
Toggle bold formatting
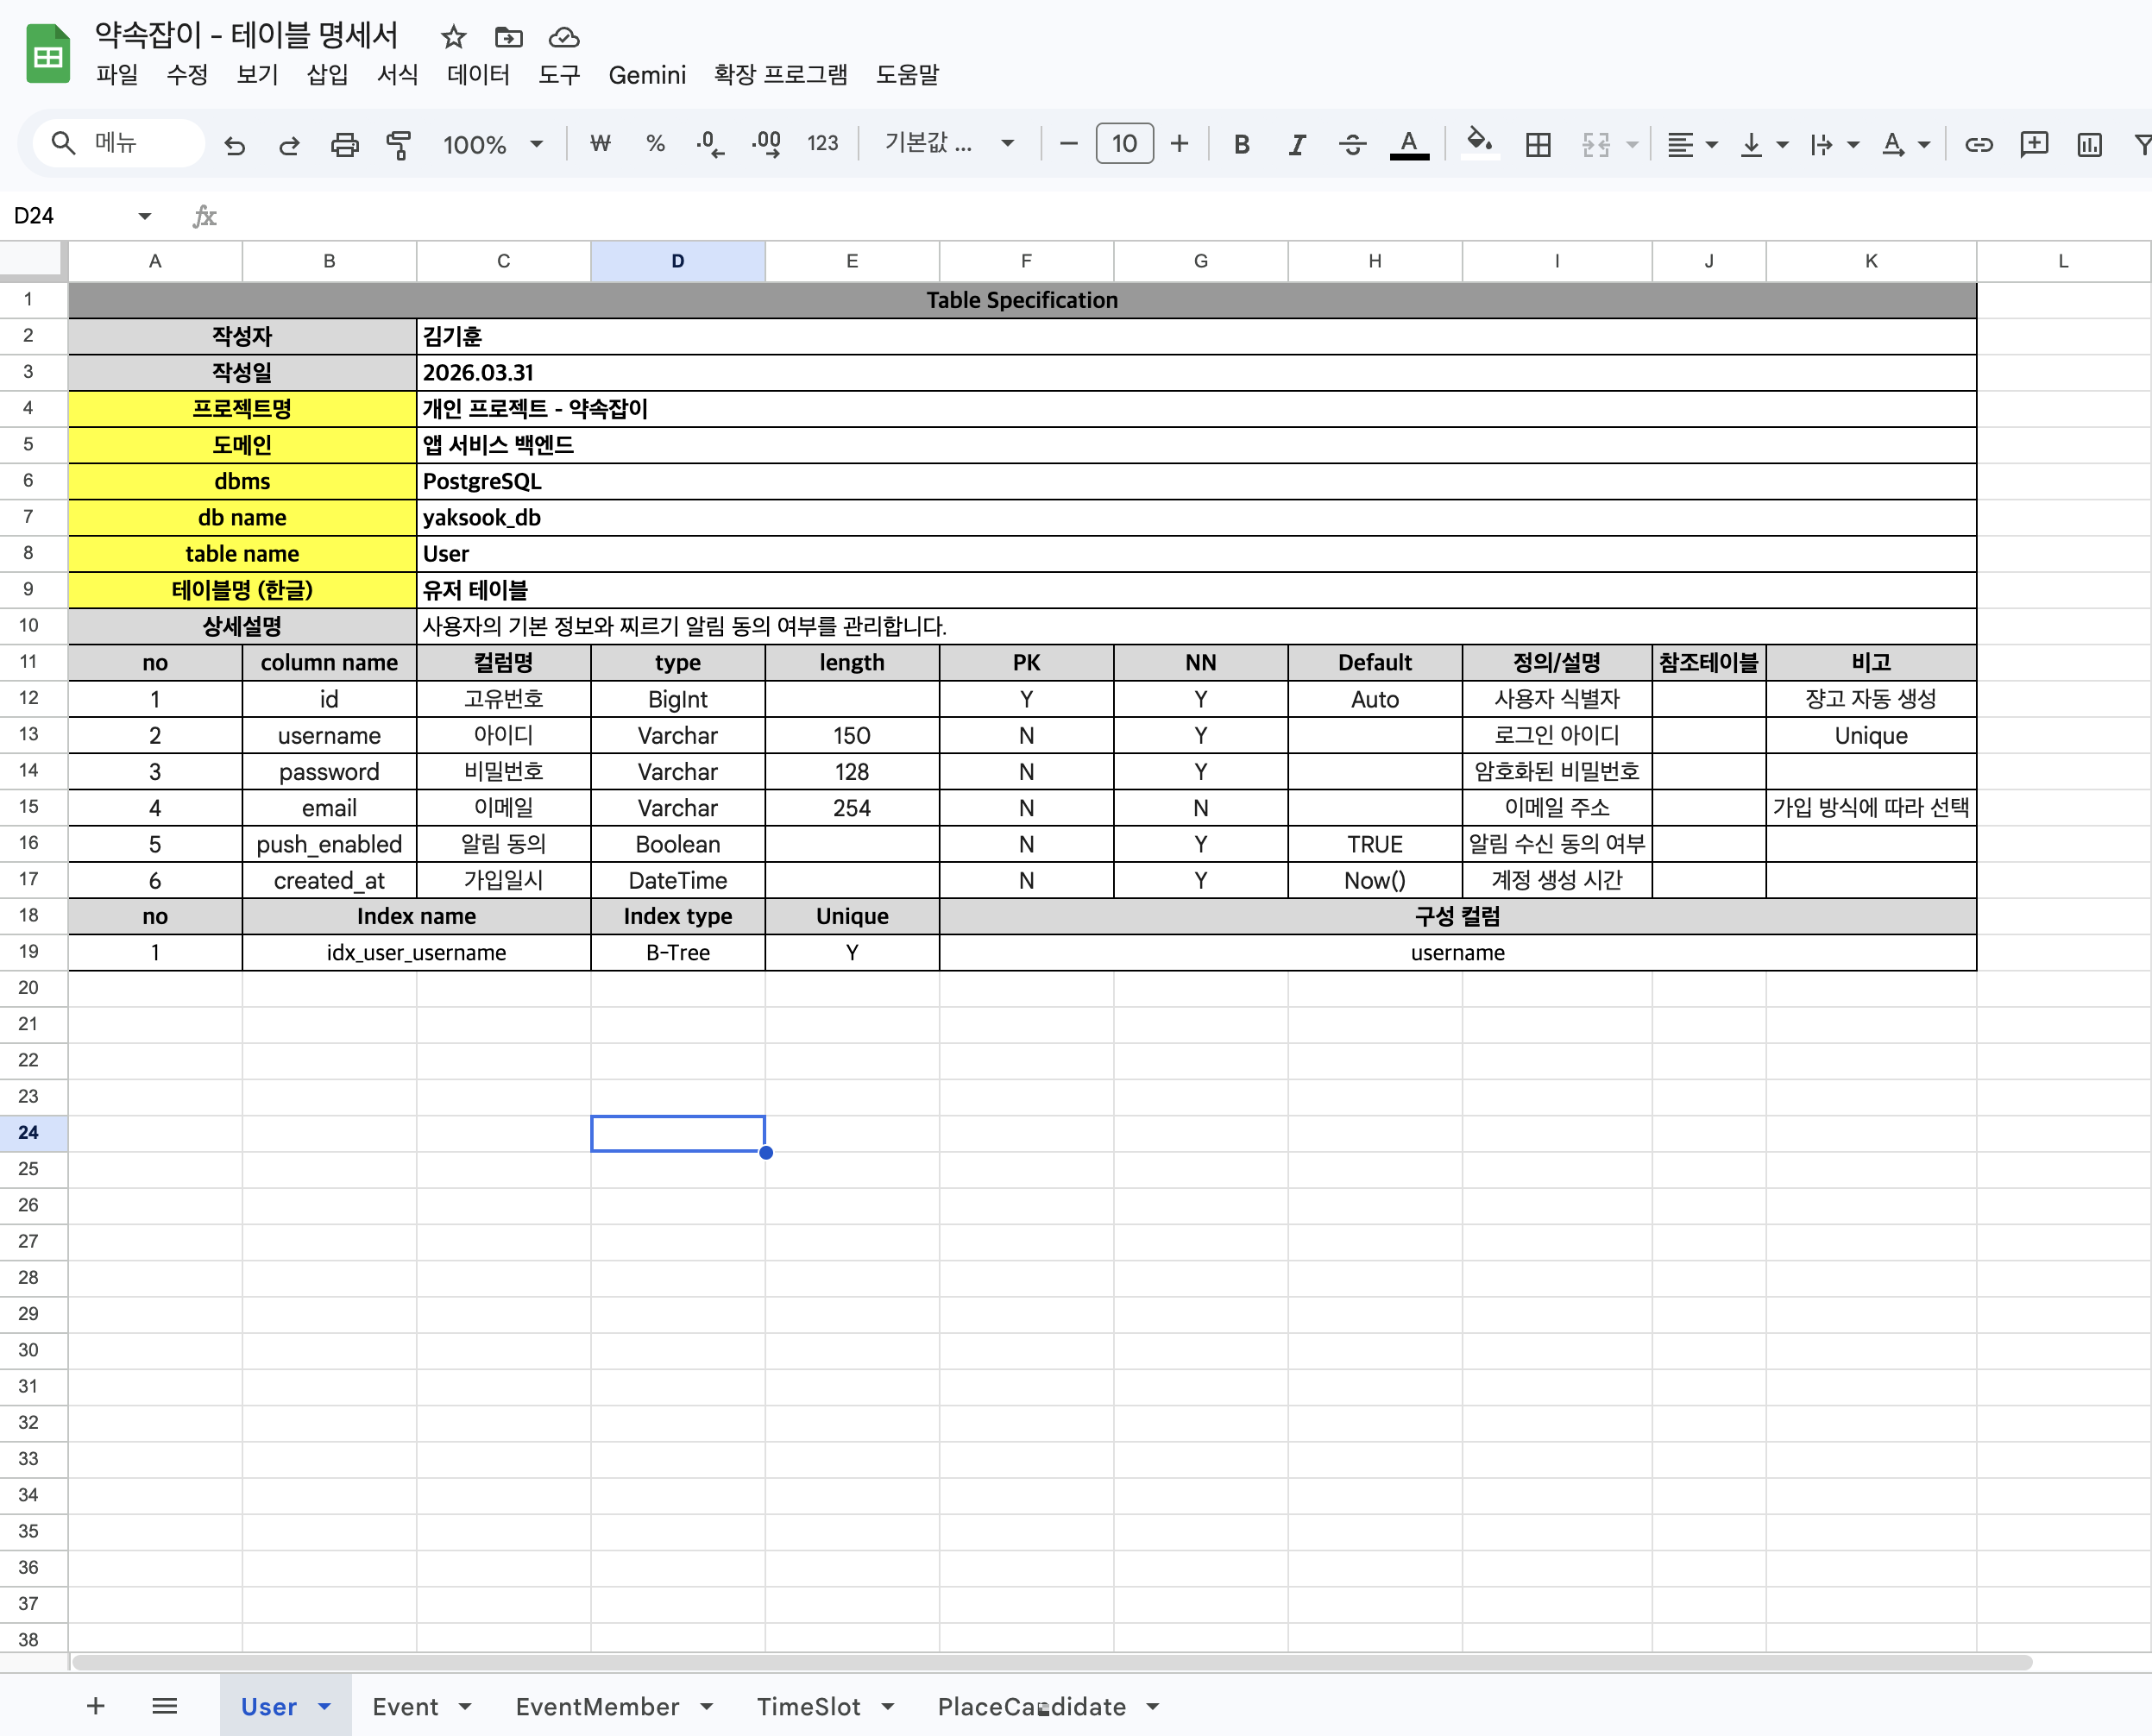(1241, 145)
